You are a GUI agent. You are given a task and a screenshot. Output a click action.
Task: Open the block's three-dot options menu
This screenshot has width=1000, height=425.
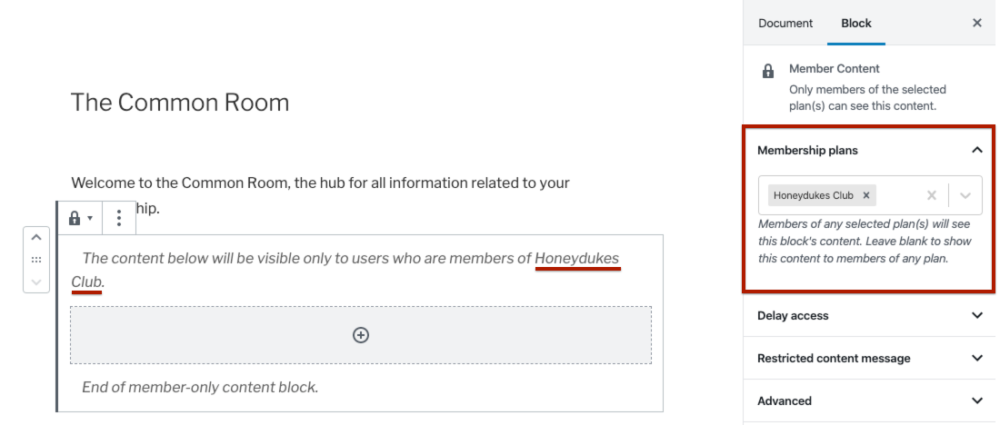(x=119, y=218)
